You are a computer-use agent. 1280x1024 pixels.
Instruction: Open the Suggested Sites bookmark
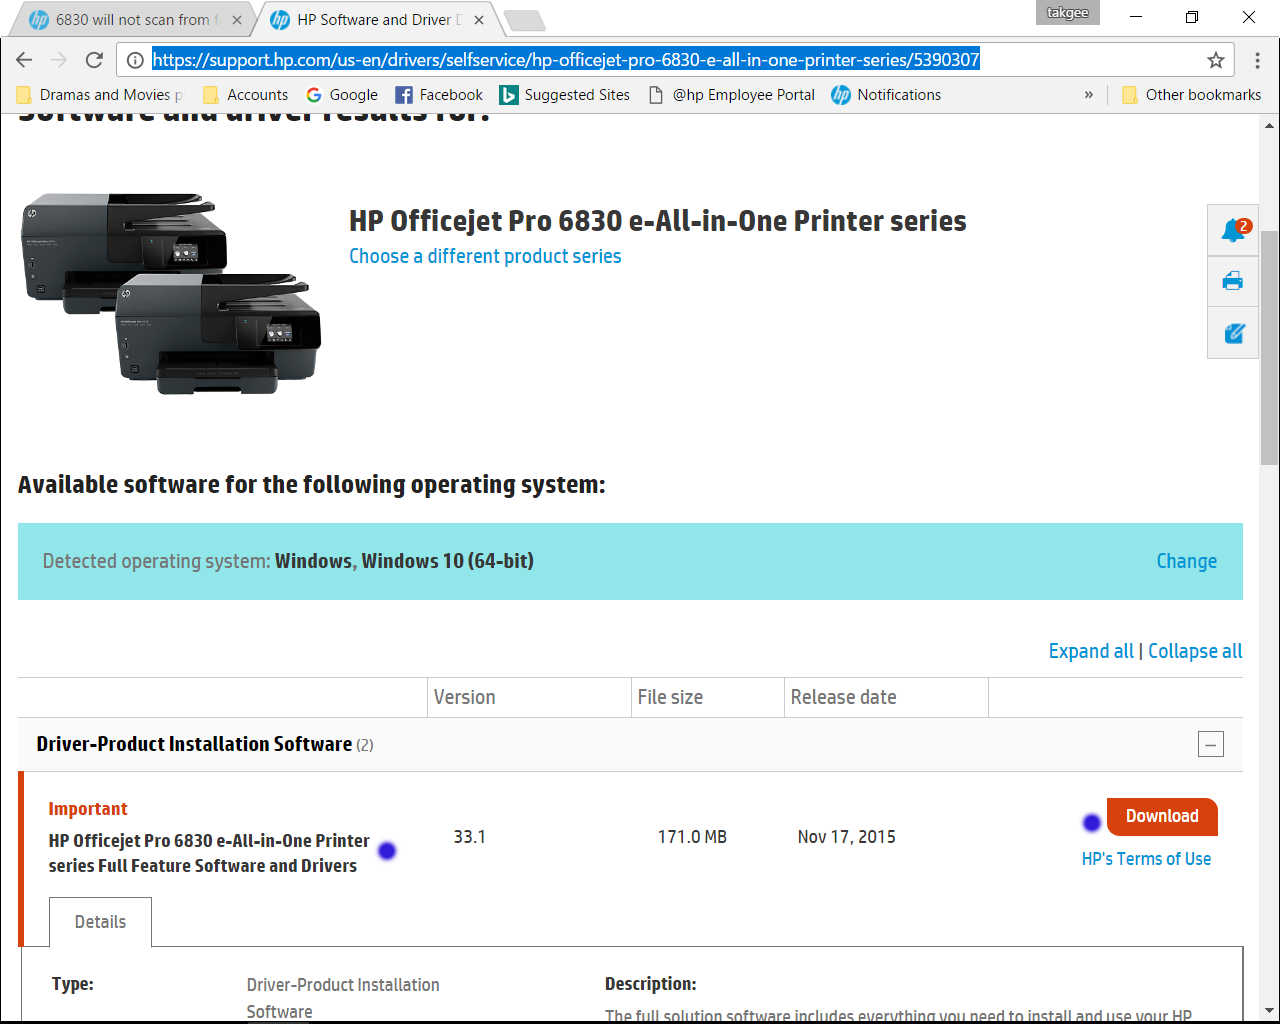point(565,95)
